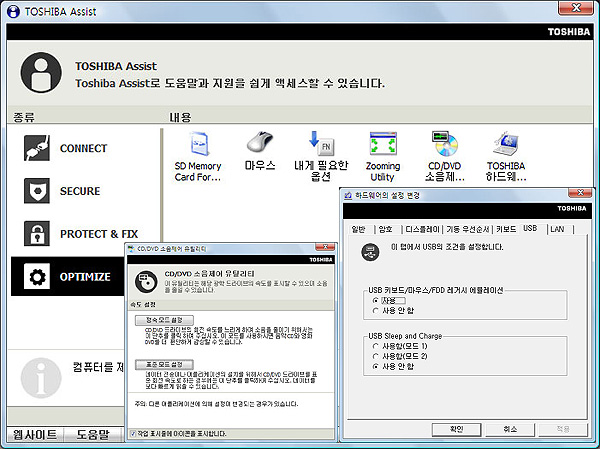Click the information icon at the bottom left
600x449 pixels.
tap(41, 378)
